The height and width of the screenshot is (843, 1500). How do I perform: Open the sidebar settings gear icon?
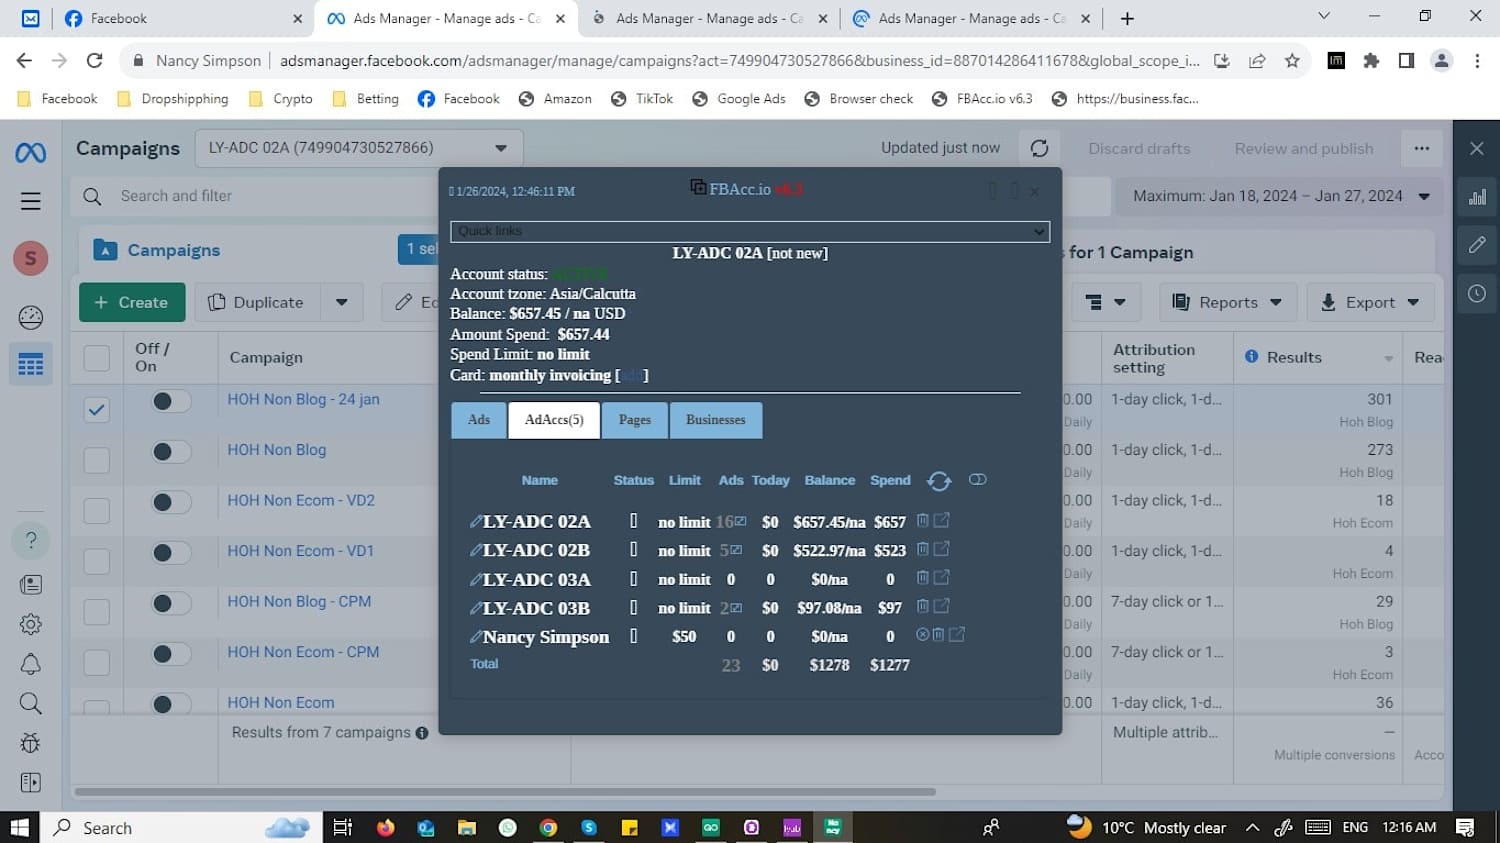pyautogui.click(x=31, y=624)
